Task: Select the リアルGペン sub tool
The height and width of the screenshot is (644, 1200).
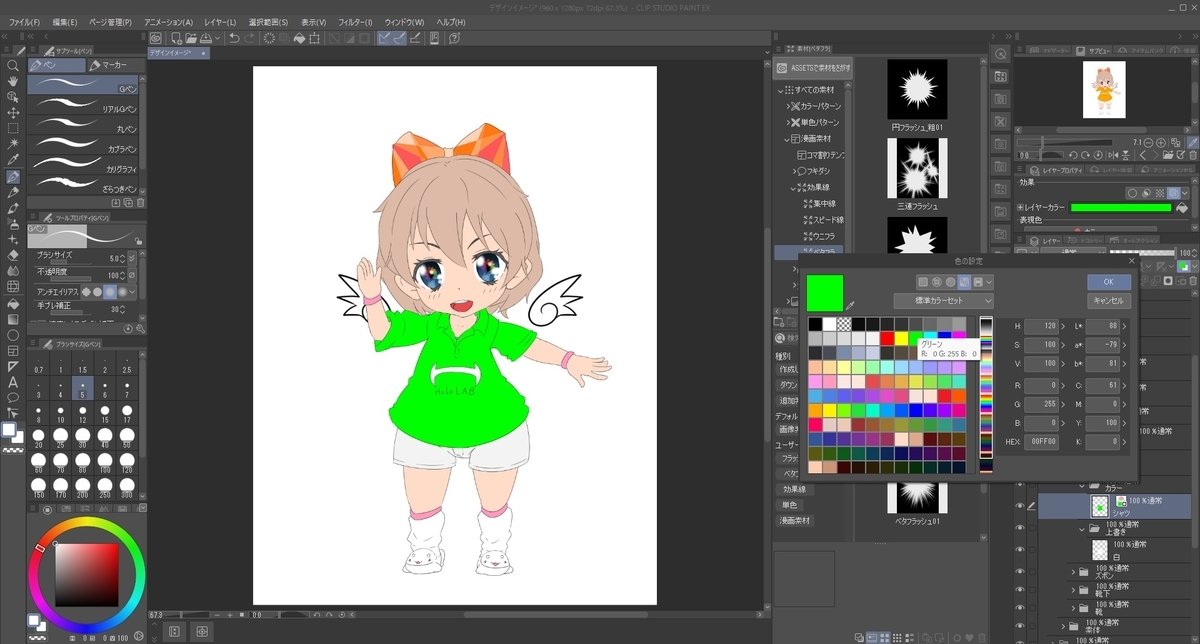Action: (83, 108)
